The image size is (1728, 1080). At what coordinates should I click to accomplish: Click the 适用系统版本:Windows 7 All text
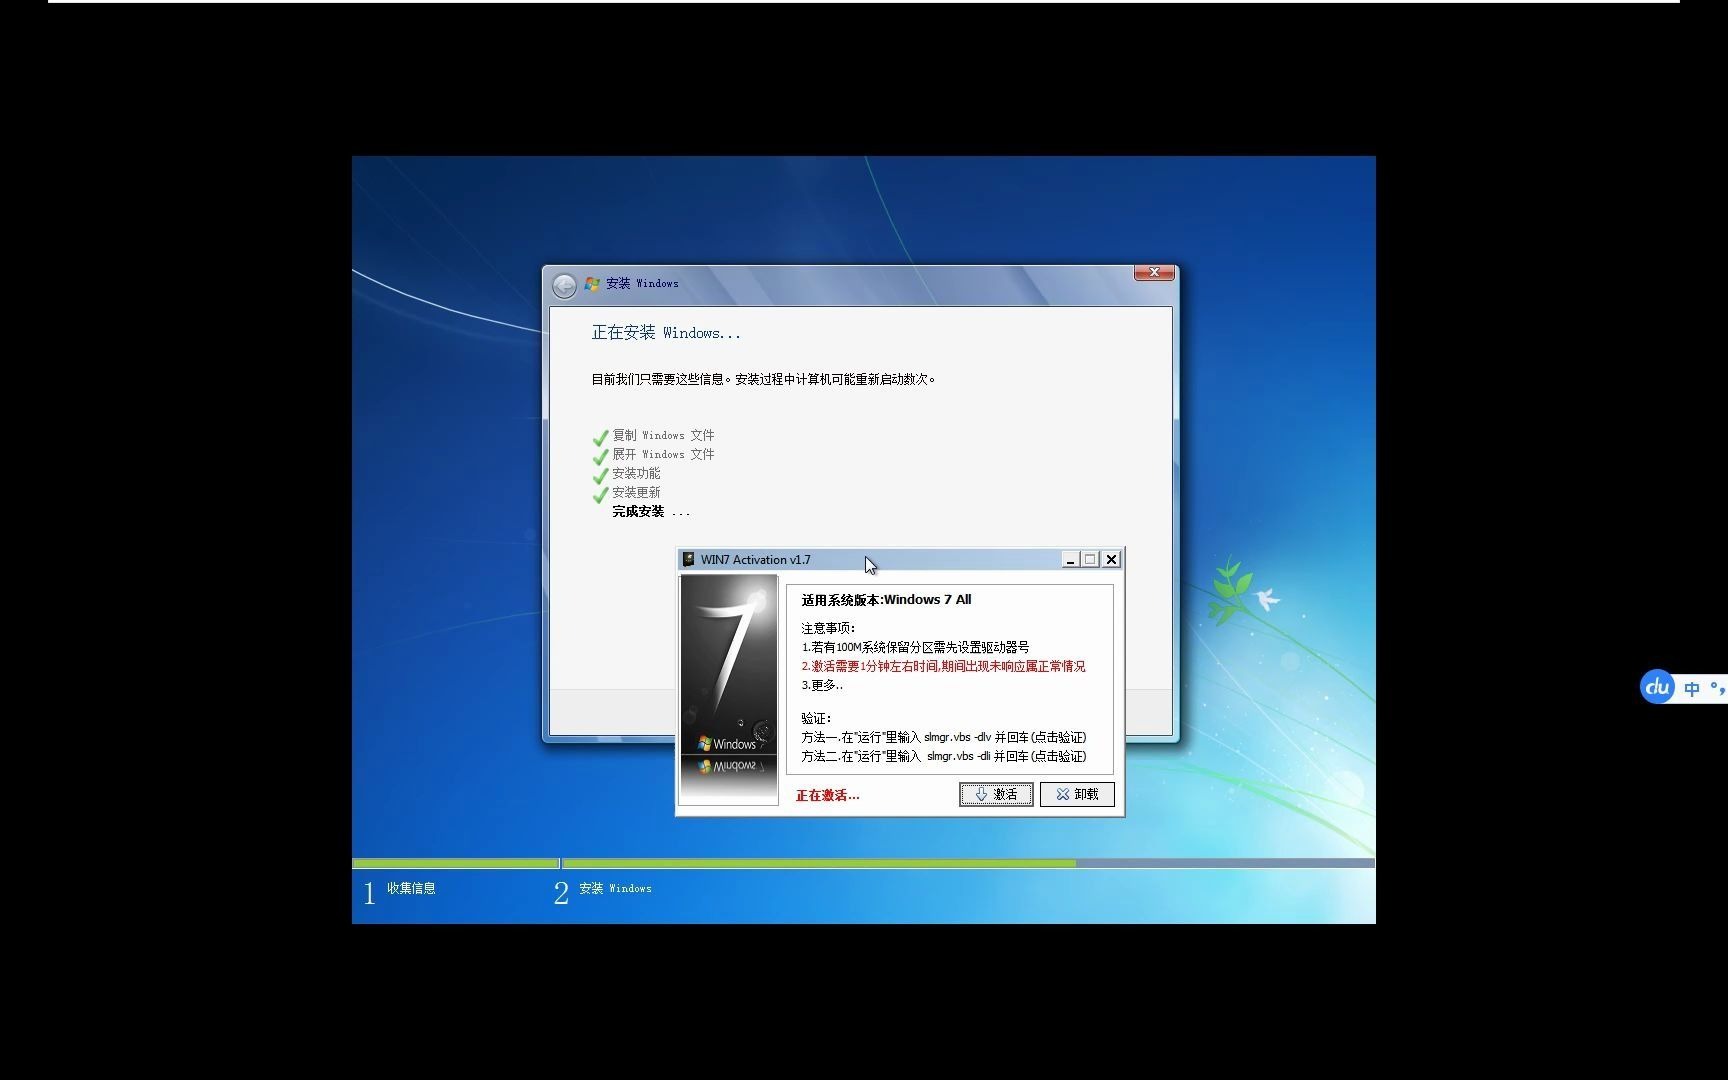pyautogui.click(x=886, y=600)
